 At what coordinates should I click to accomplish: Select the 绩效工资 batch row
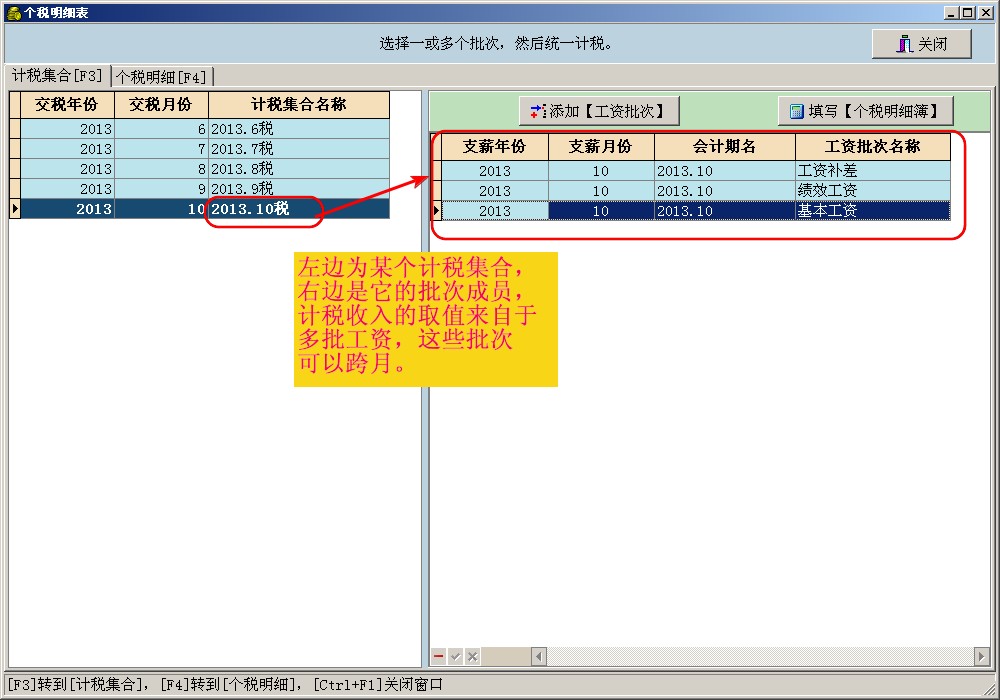coord(872,191)
